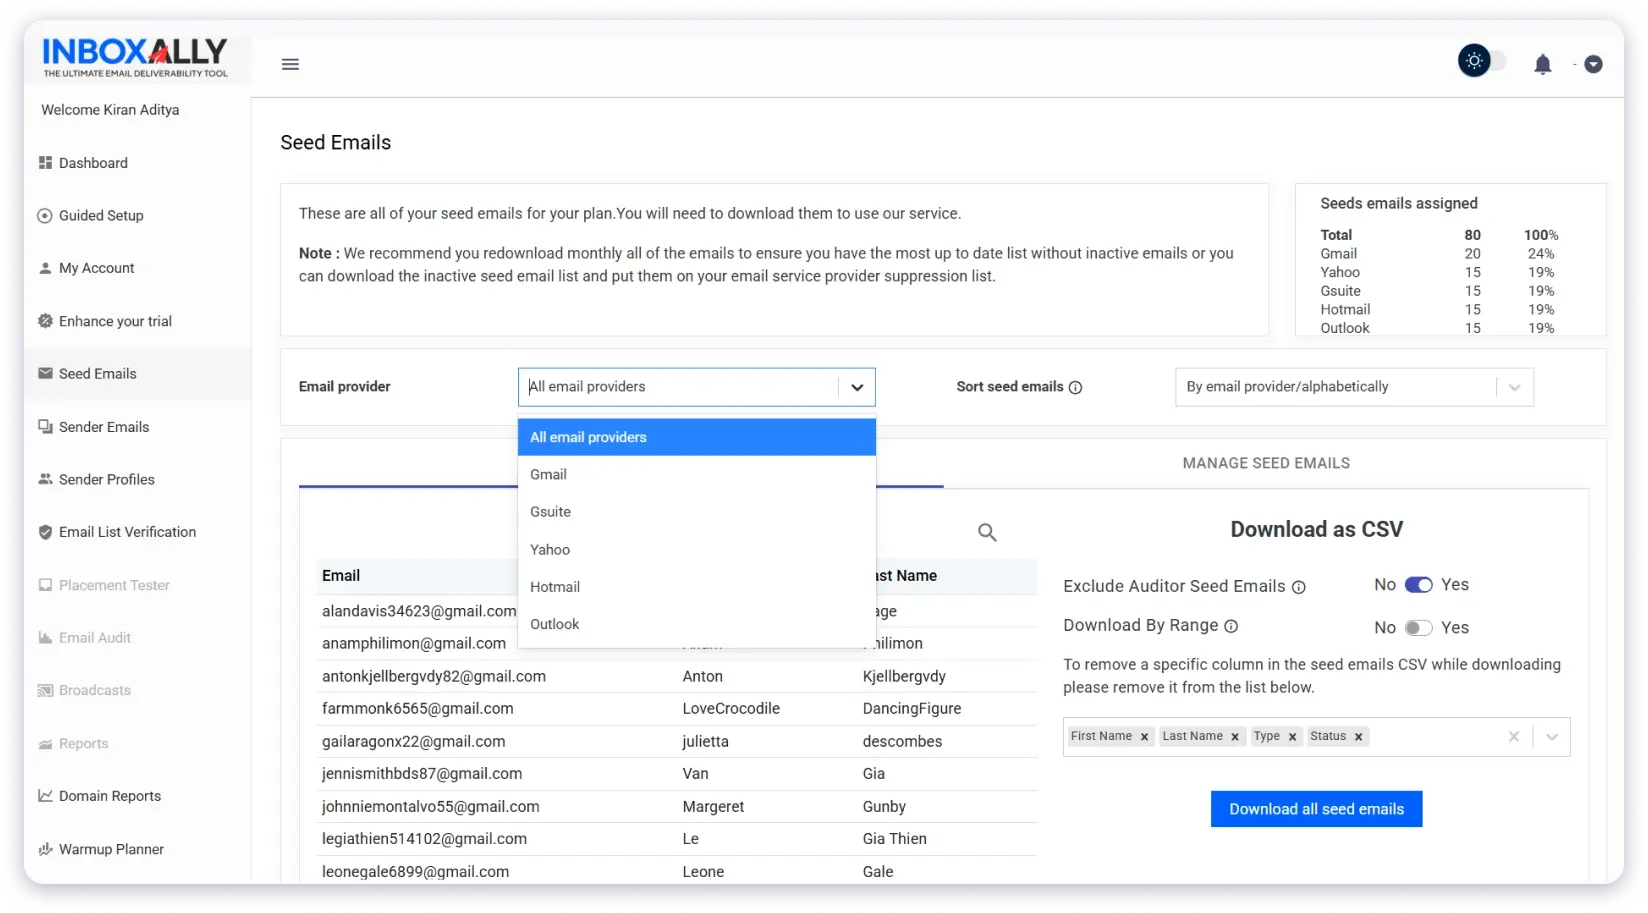
Task: Click the Kjellbergvdy last name cell
Action: [904, 676]
